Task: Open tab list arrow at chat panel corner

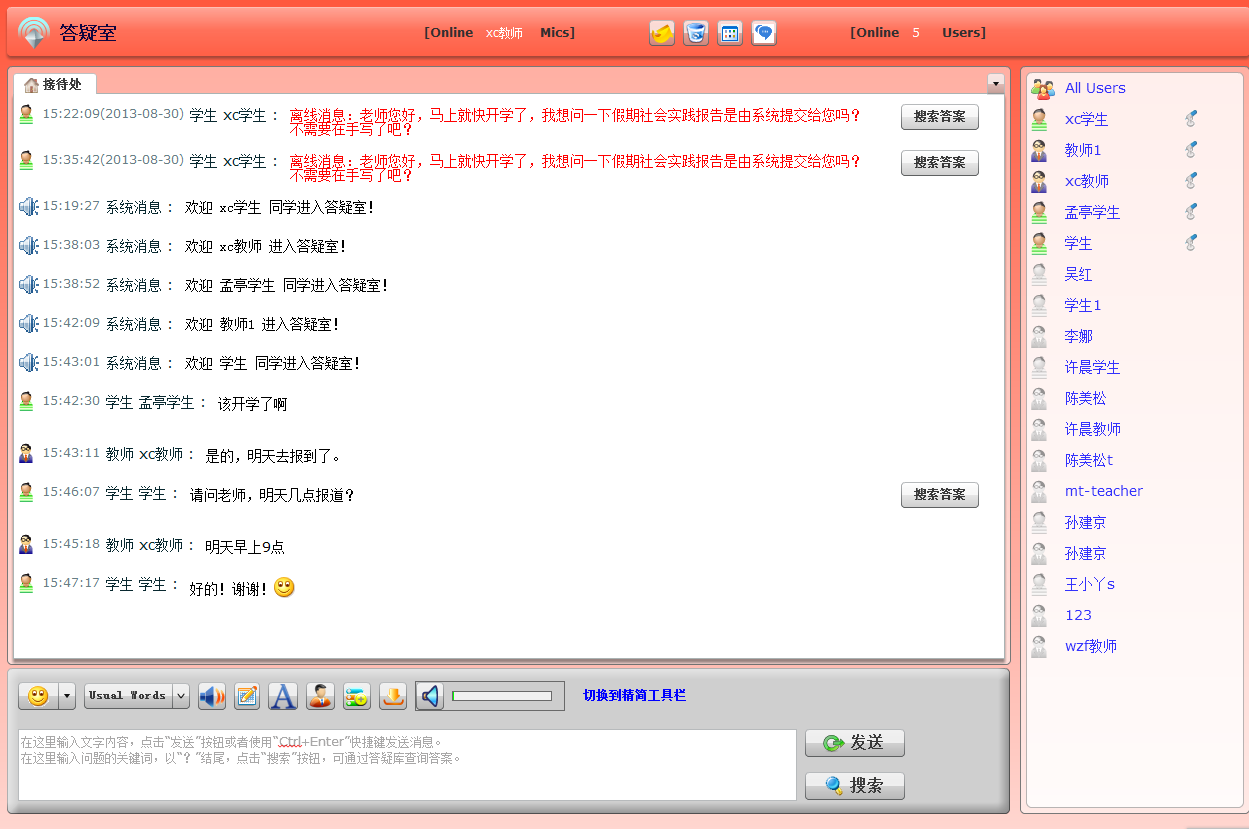Action: [995, 83]
